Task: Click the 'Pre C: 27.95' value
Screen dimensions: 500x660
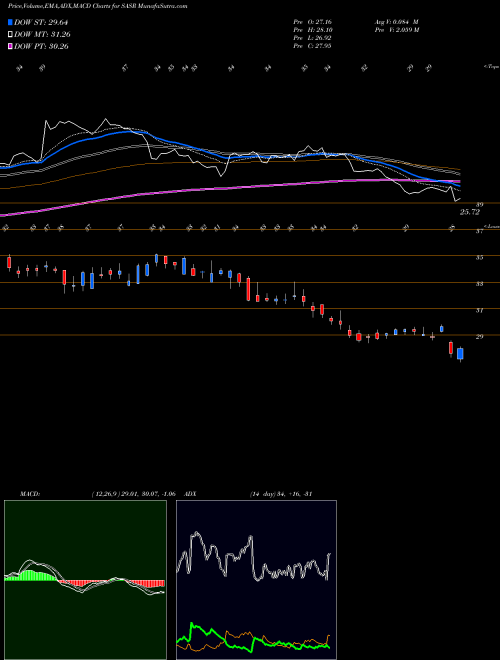Action: (x=314, y=46)
